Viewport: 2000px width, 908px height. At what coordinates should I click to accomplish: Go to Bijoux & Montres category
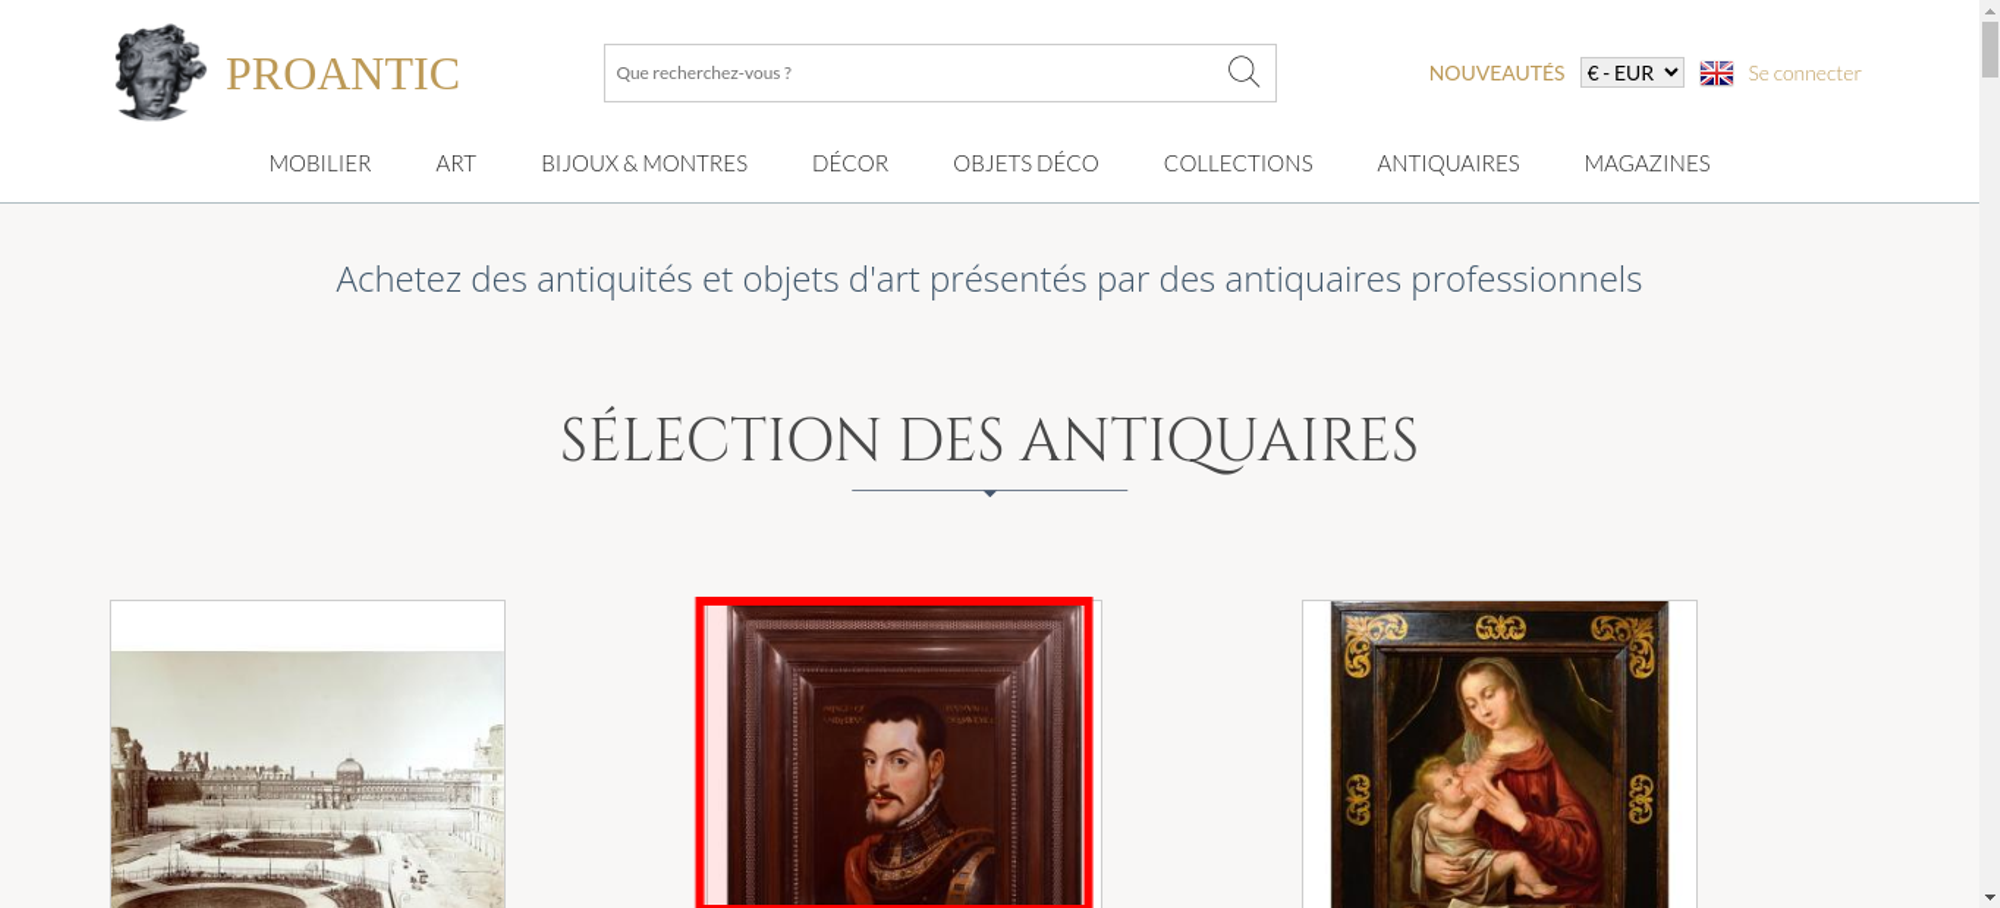644,163
